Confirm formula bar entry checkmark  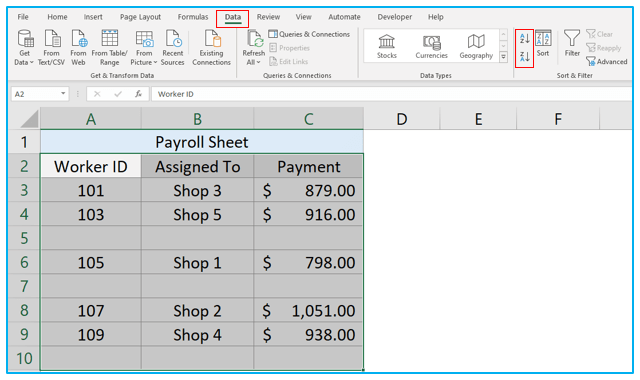point(118,94)
